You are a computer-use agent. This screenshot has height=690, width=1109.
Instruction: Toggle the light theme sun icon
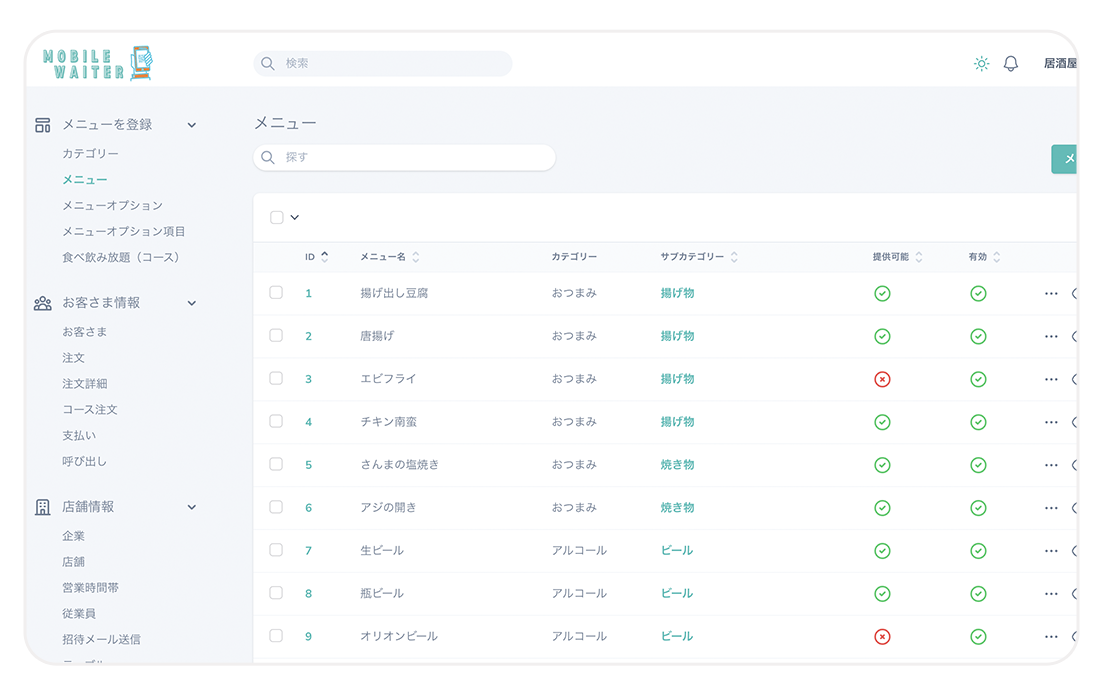981,64
